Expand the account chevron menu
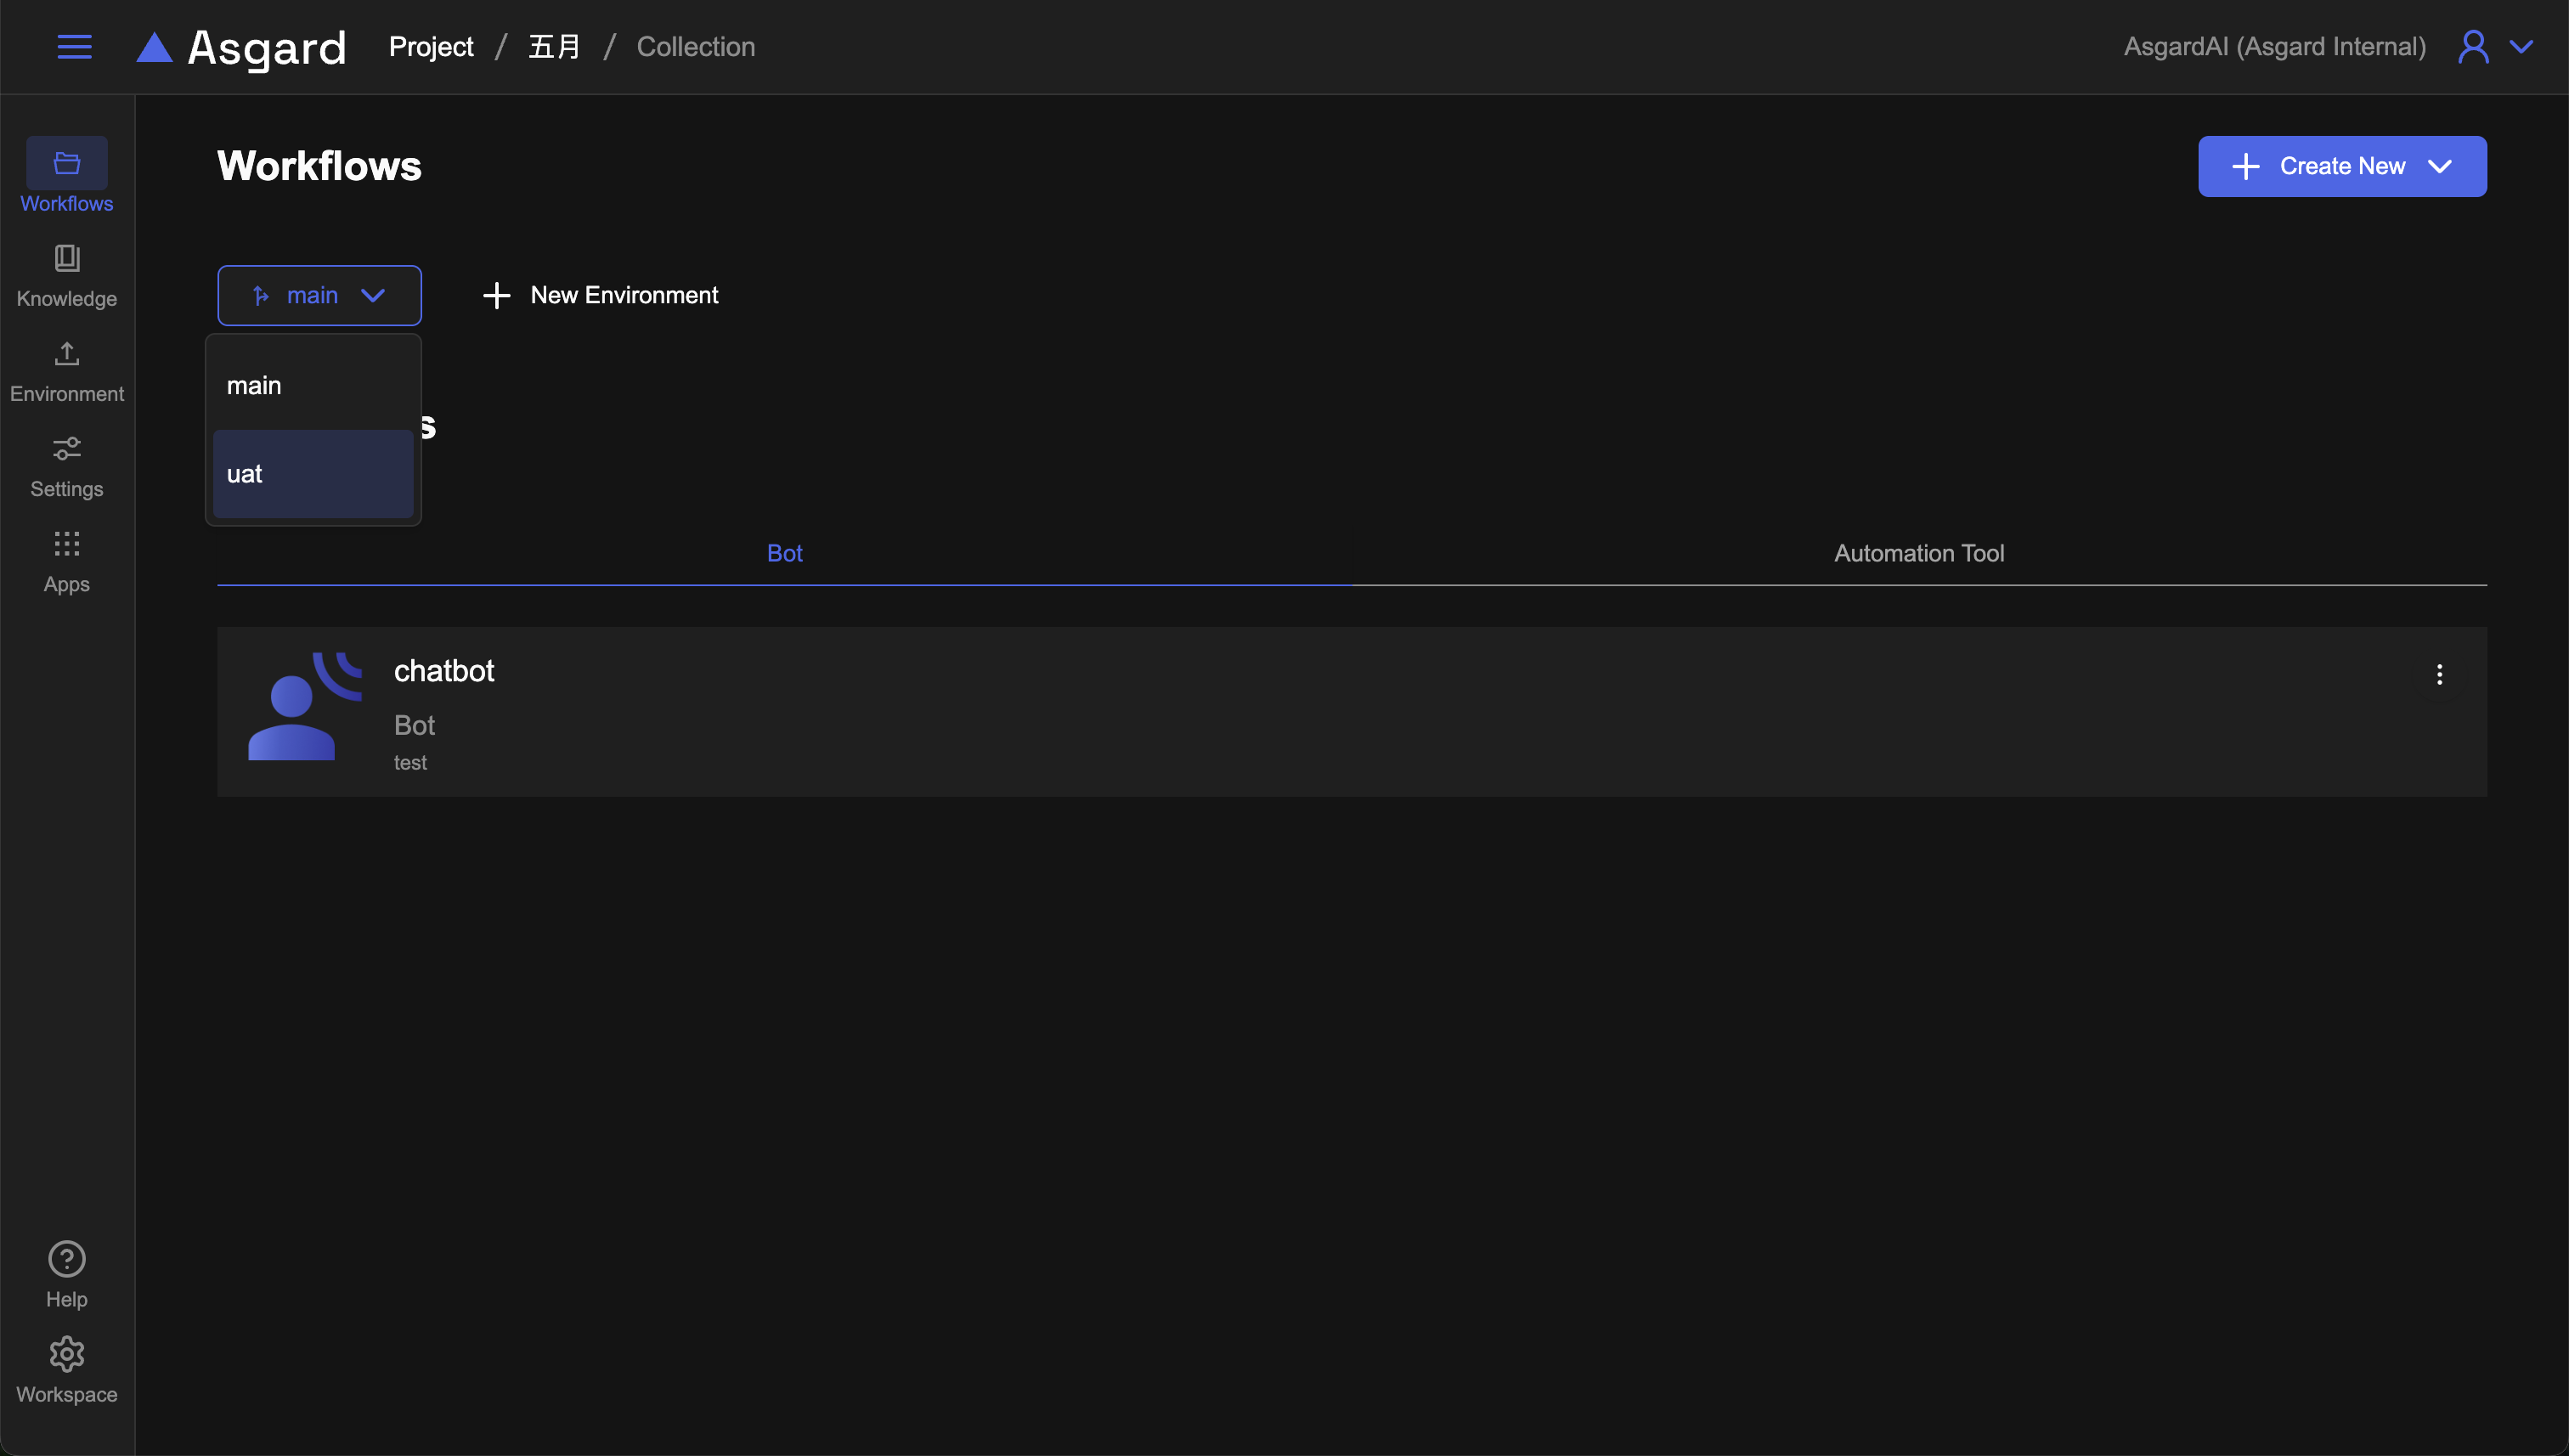This screenshot has width=2569, height=1456. point(2521,47)
